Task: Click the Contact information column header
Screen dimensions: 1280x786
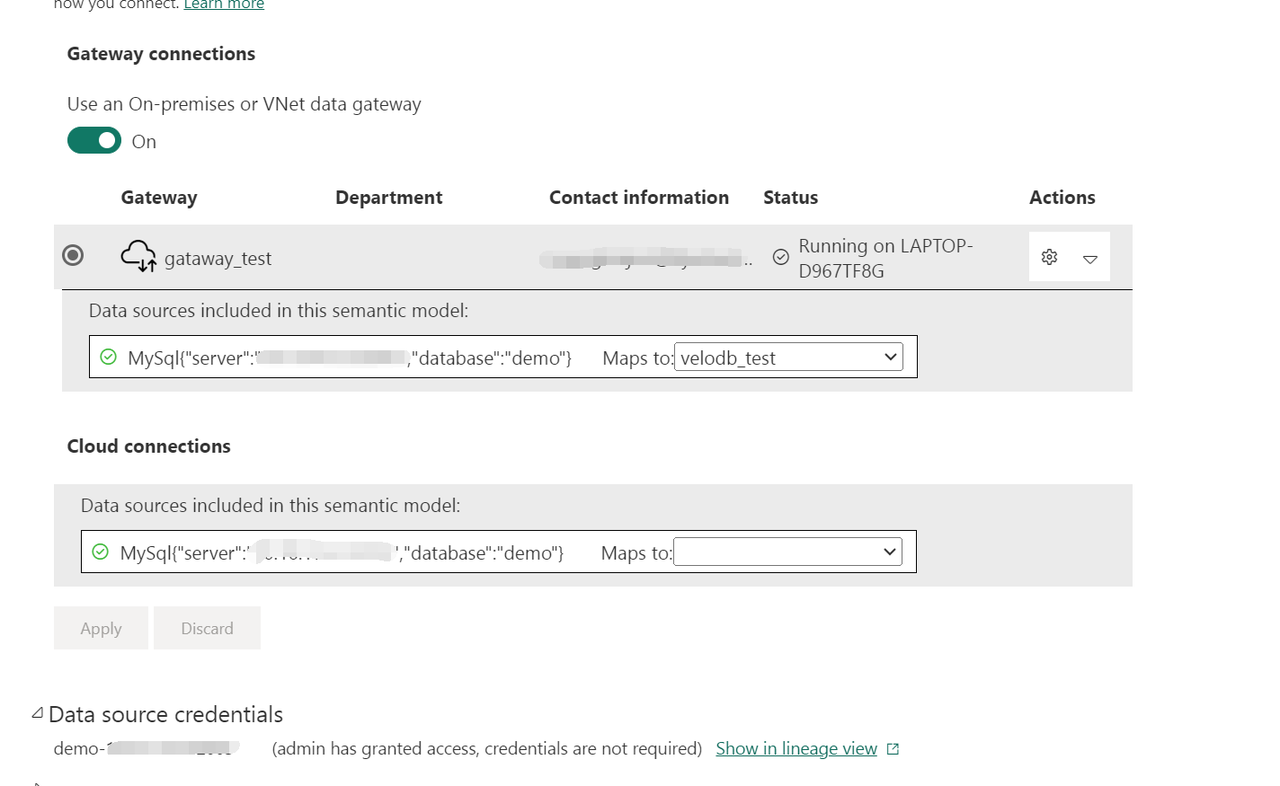Action: pos(639,198)
